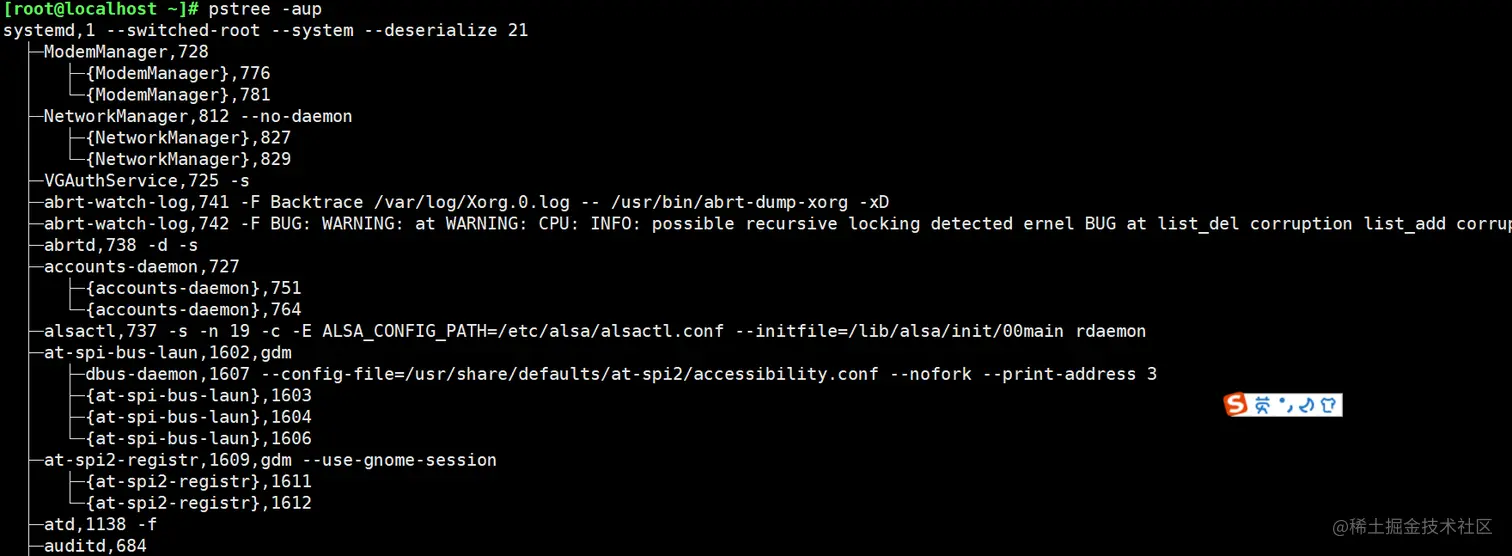Toggle the 英 English/Chinese input mode
Viewport: 1512px width, 556px height.
tap(1263, 405)
